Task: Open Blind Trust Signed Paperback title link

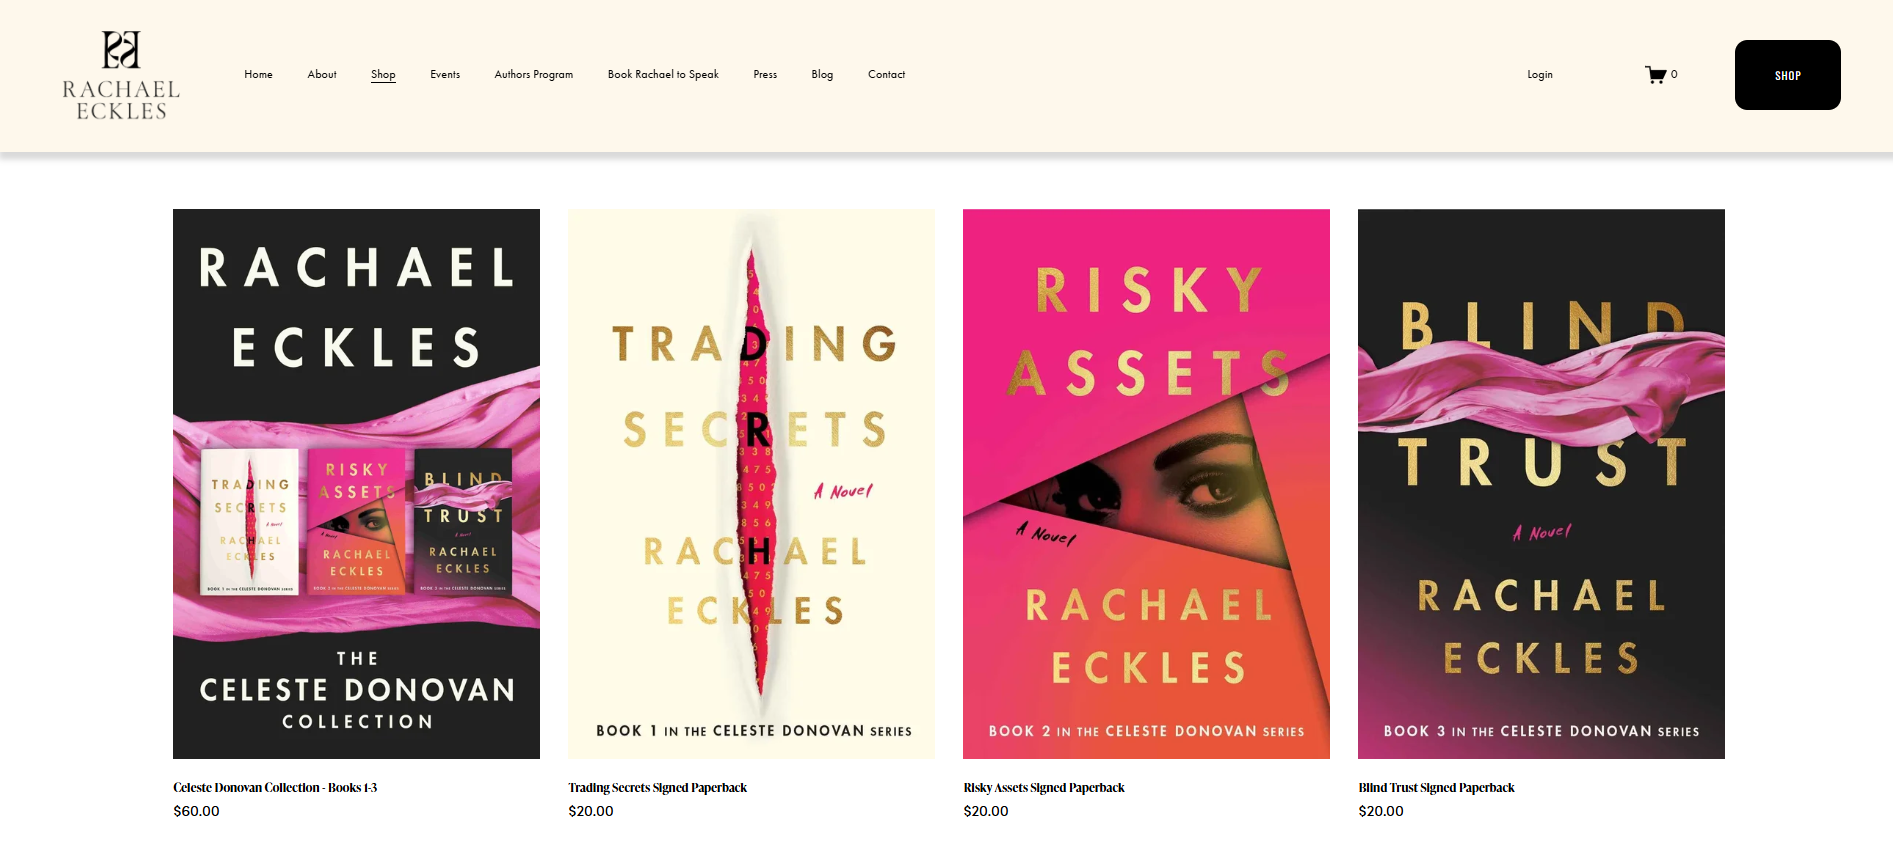Action: (1436, 788)
